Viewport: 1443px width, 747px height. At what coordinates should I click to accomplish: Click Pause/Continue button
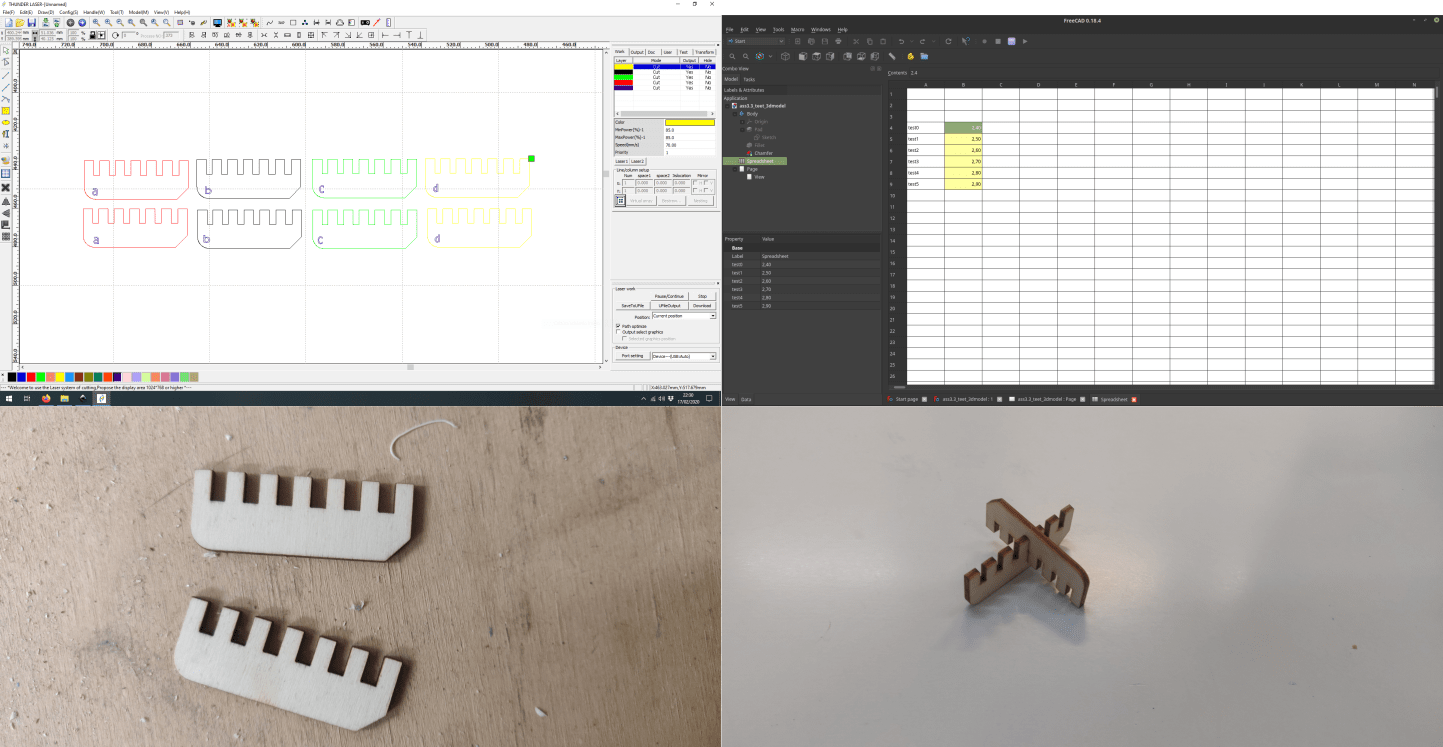pos(669,296)
